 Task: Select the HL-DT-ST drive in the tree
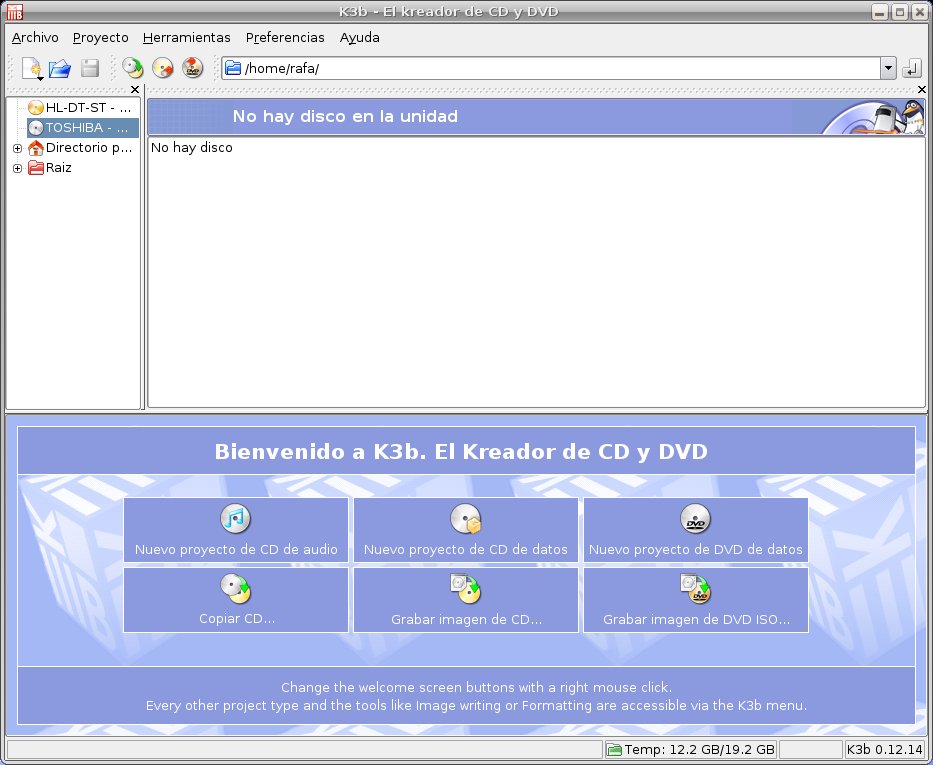click(87, 107)
